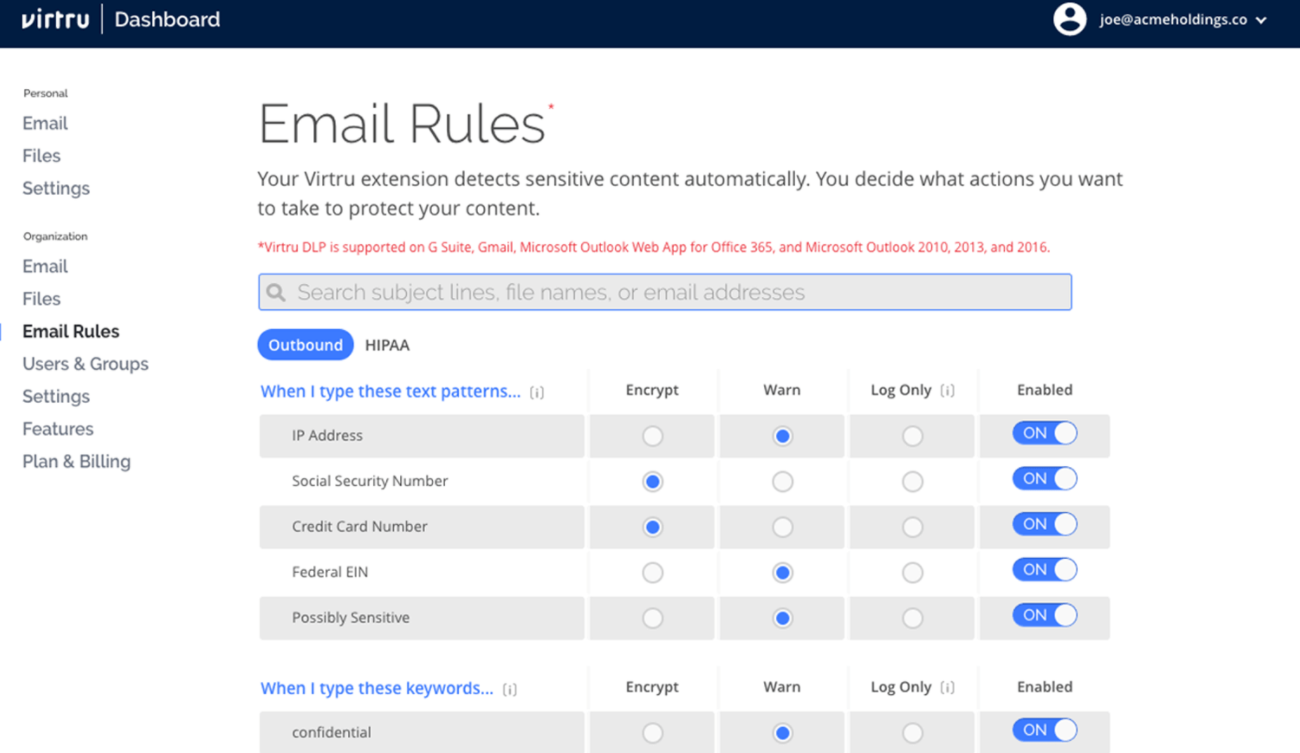Open the account dropdown arrow
Viewport: 1300px width, 753px height.
pyautogui.click(x=1262, y=20)
